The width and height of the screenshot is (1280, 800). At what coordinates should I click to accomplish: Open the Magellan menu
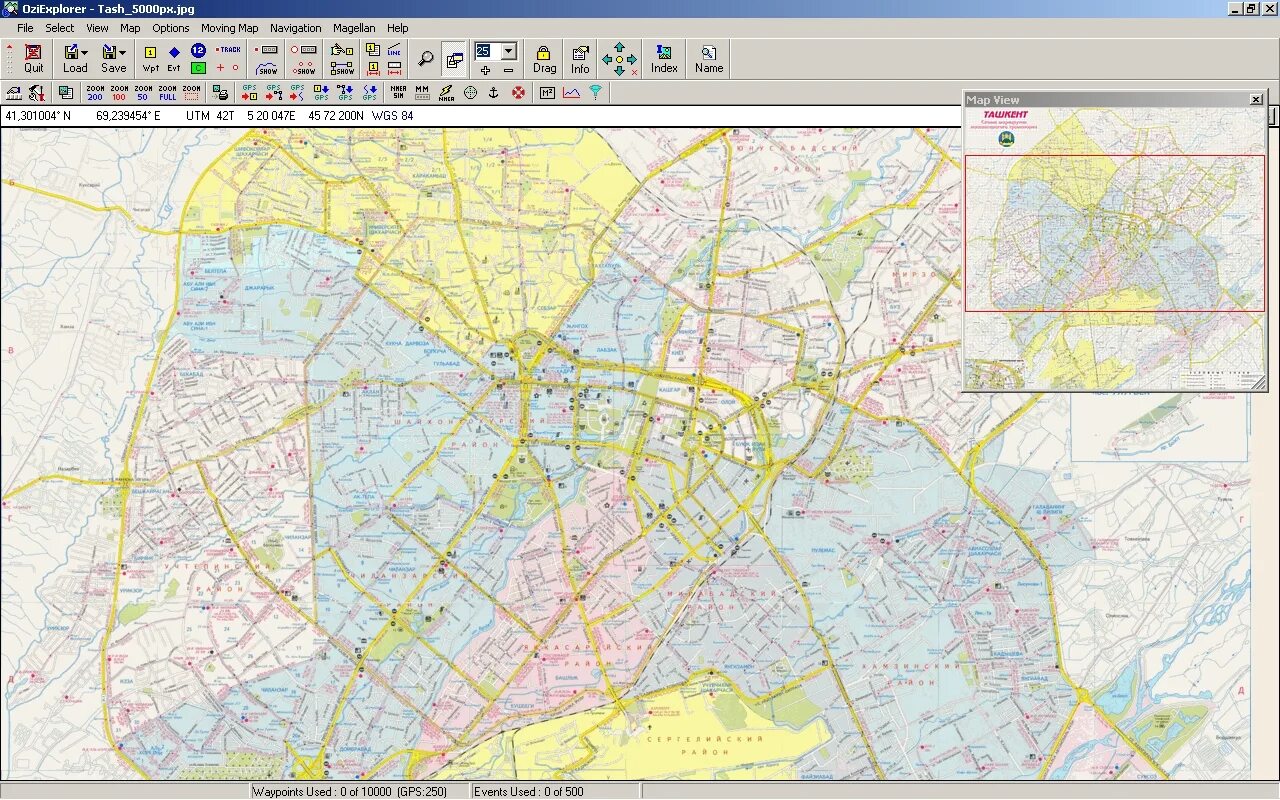[354, 28]
